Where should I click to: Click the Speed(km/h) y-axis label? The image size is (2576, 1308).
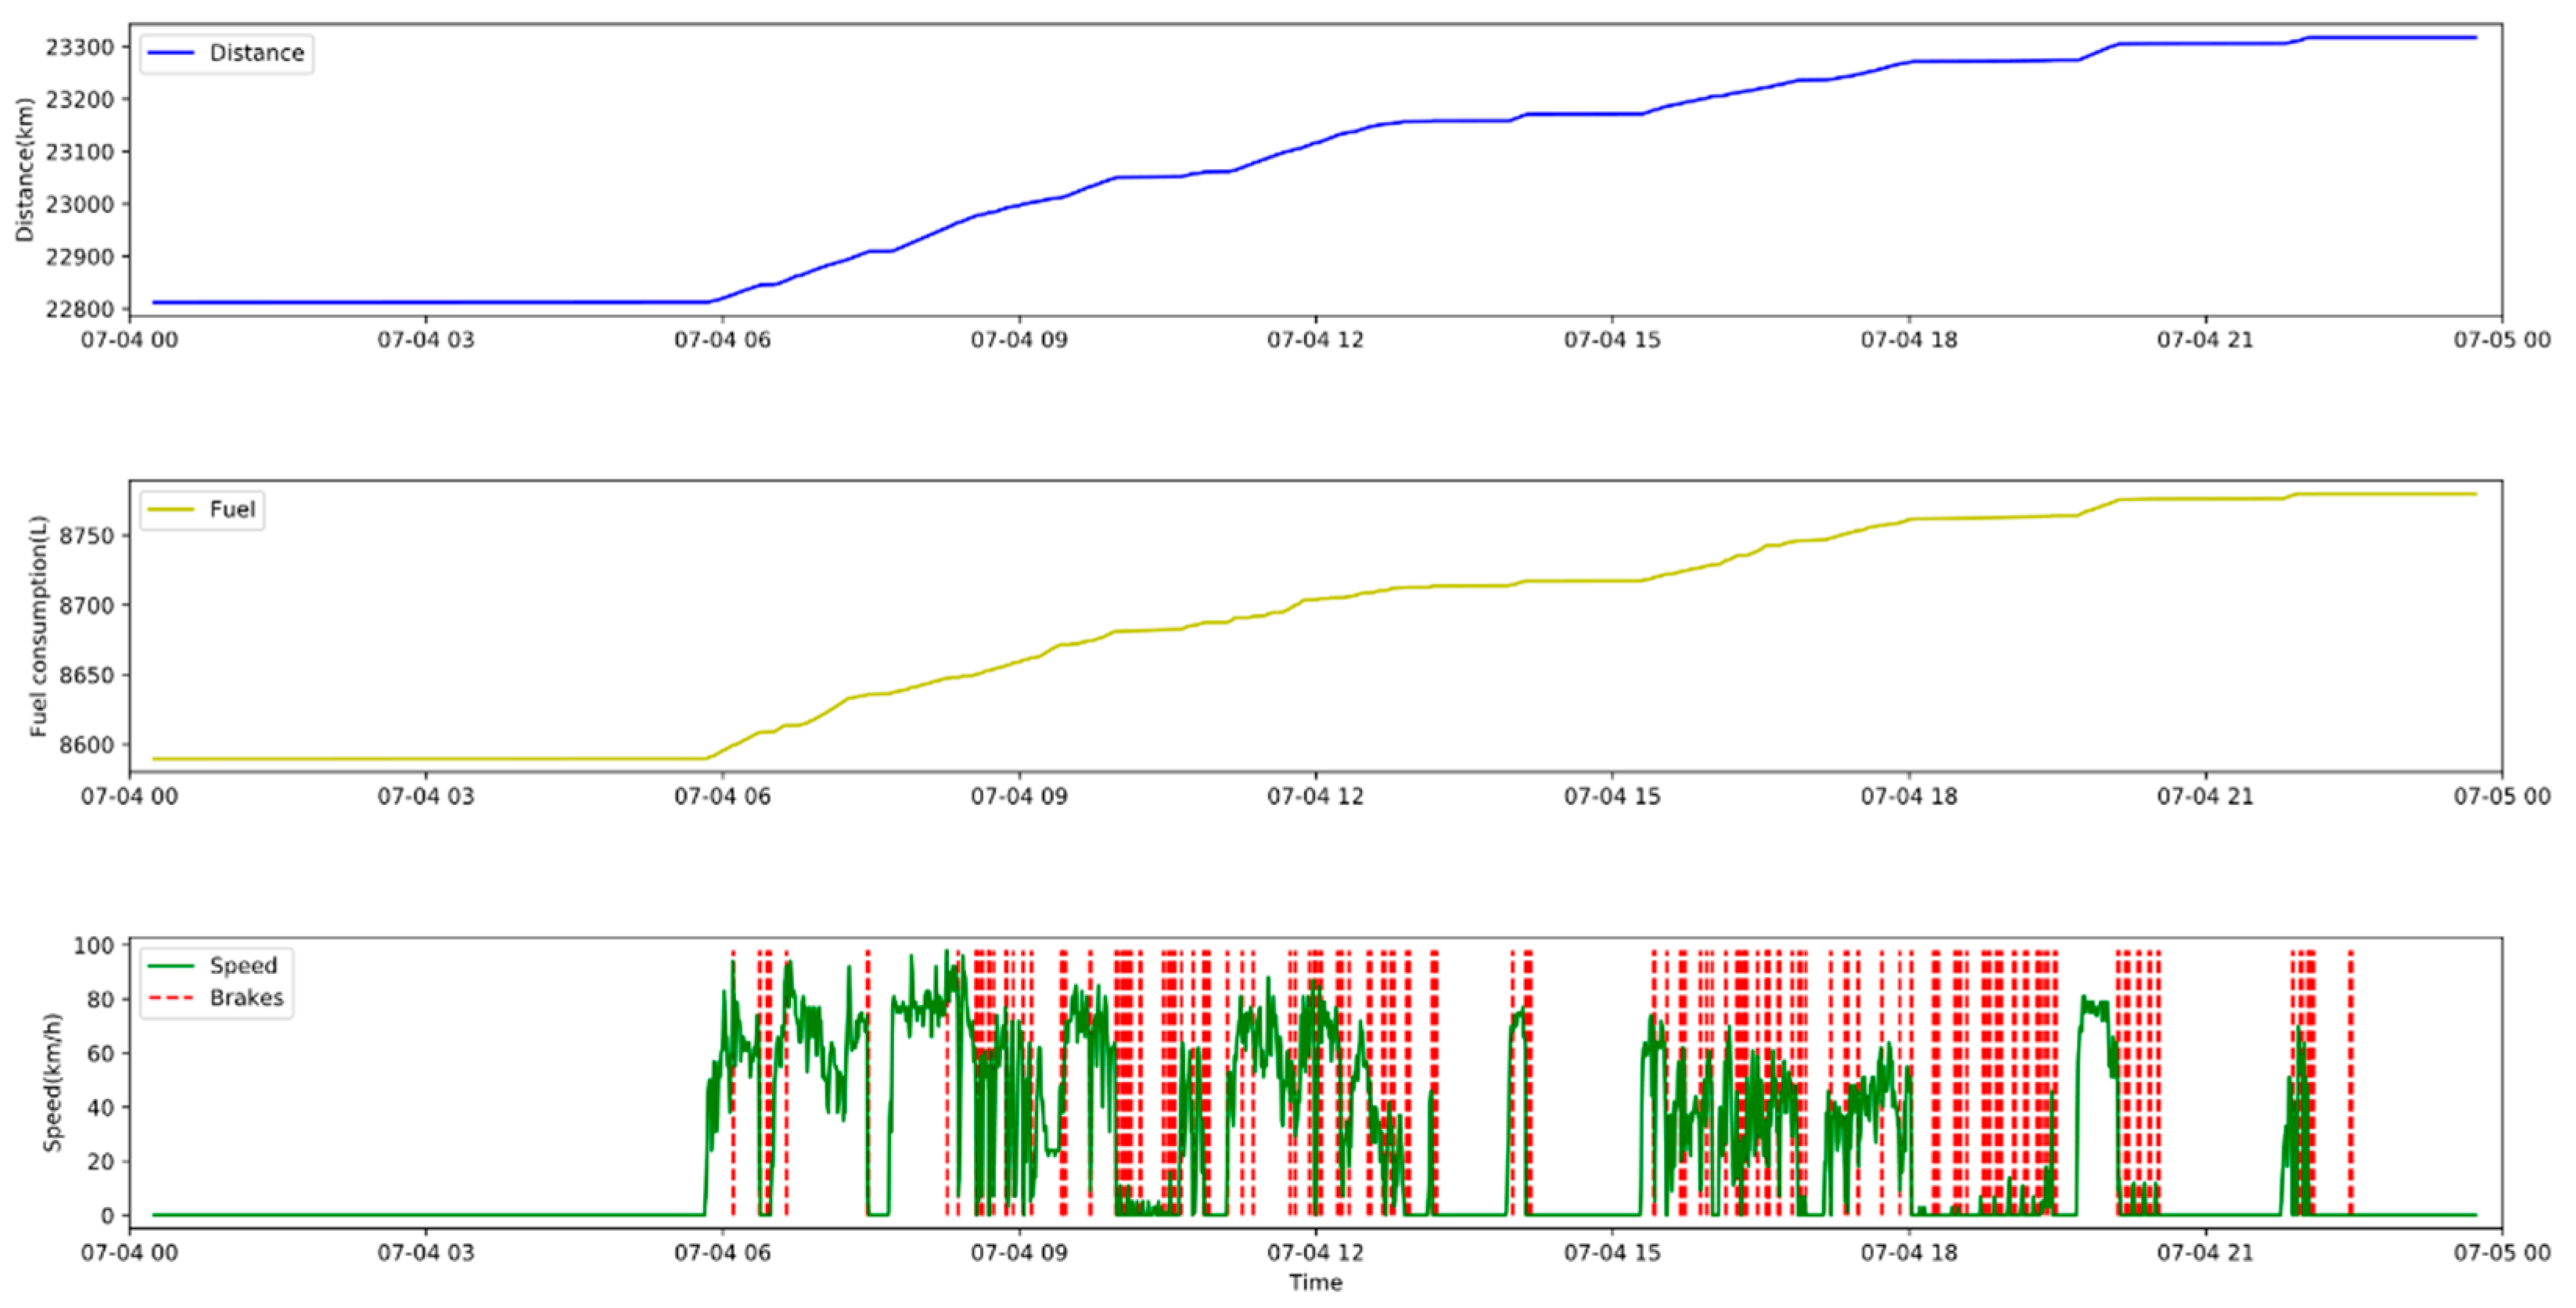tap(52, 1082)
